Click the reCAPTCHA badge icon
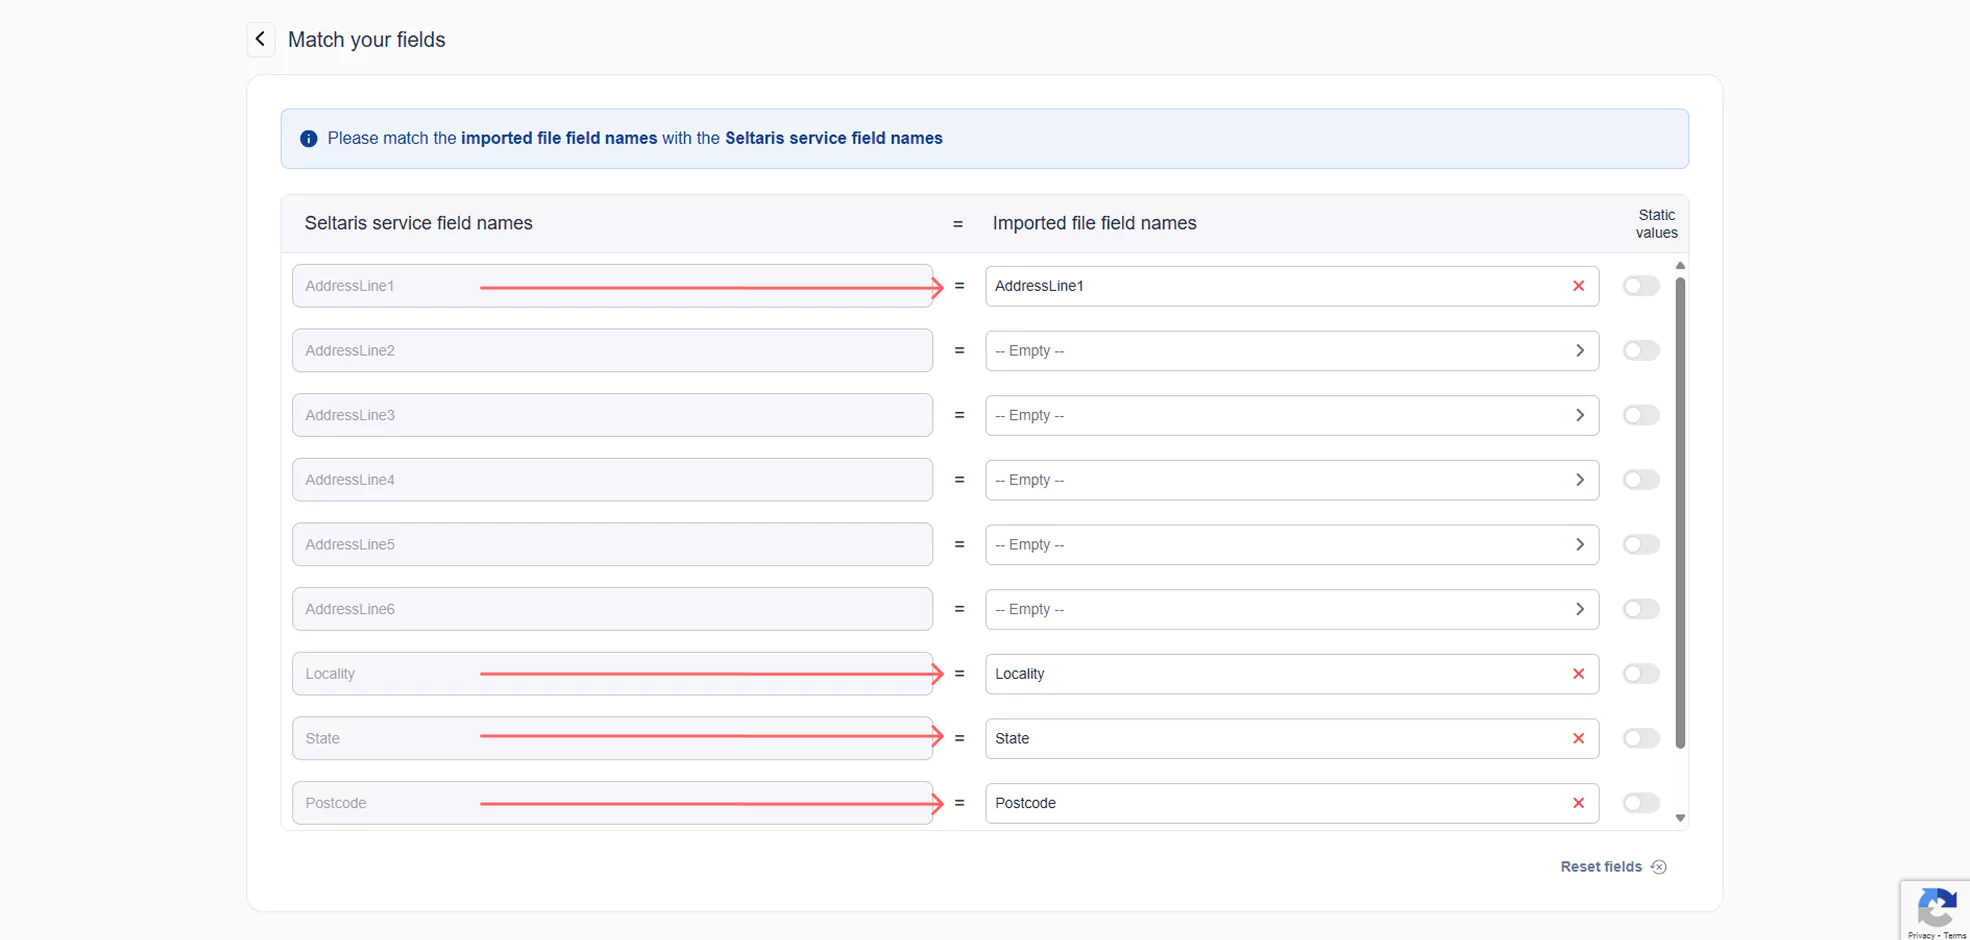This screenshot has height=940, width=1970. 1936,908
